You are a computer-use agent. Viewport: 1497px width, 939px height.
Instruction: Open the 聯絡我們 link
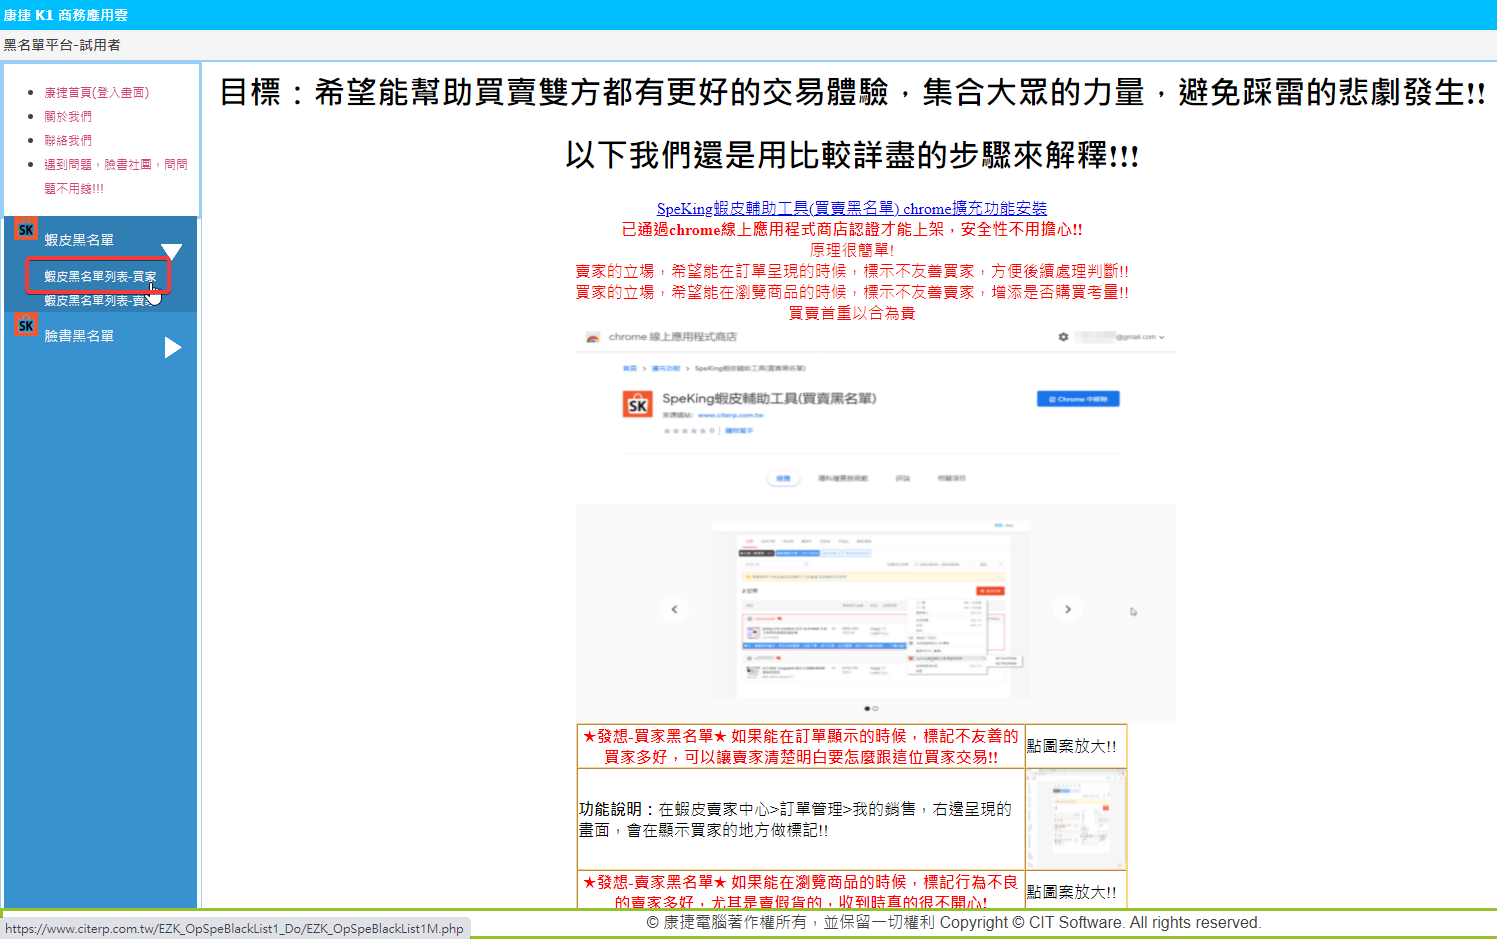pos(68,140)
